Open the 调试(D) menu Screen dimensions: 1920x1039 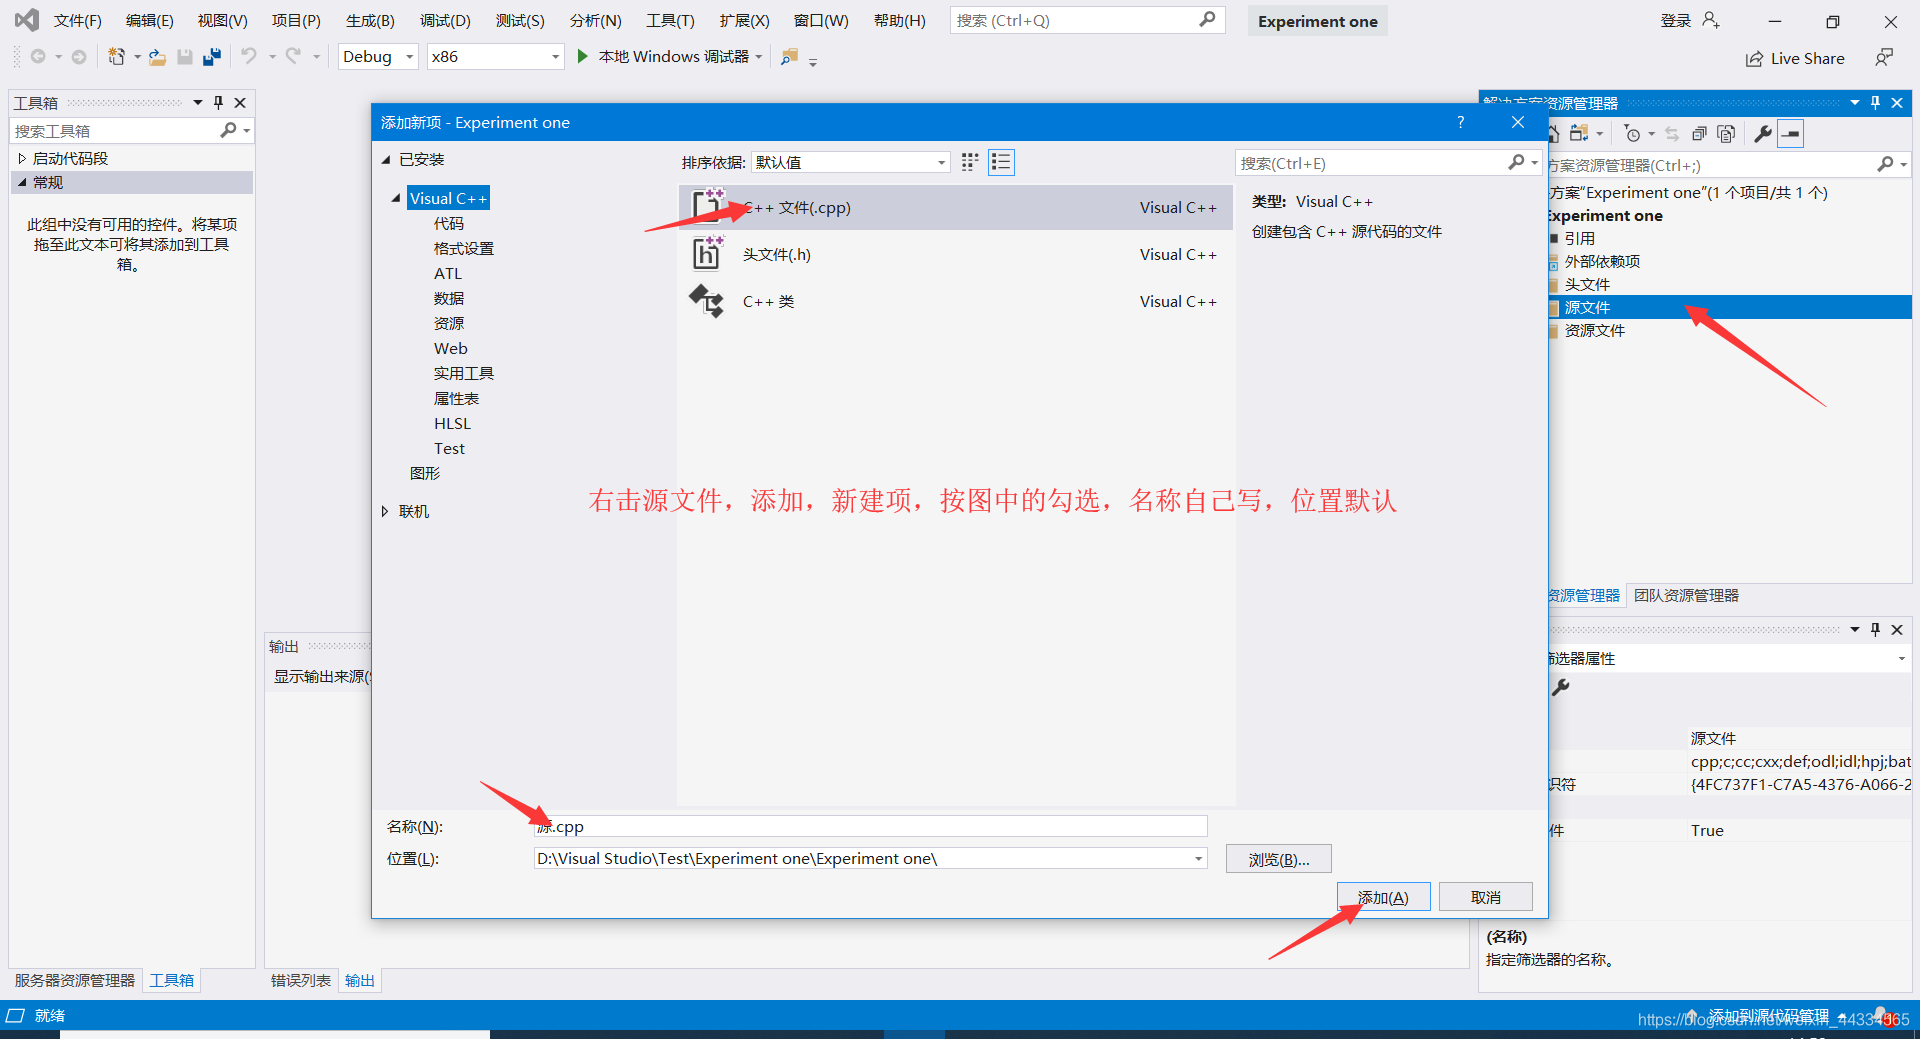[445, 20]
